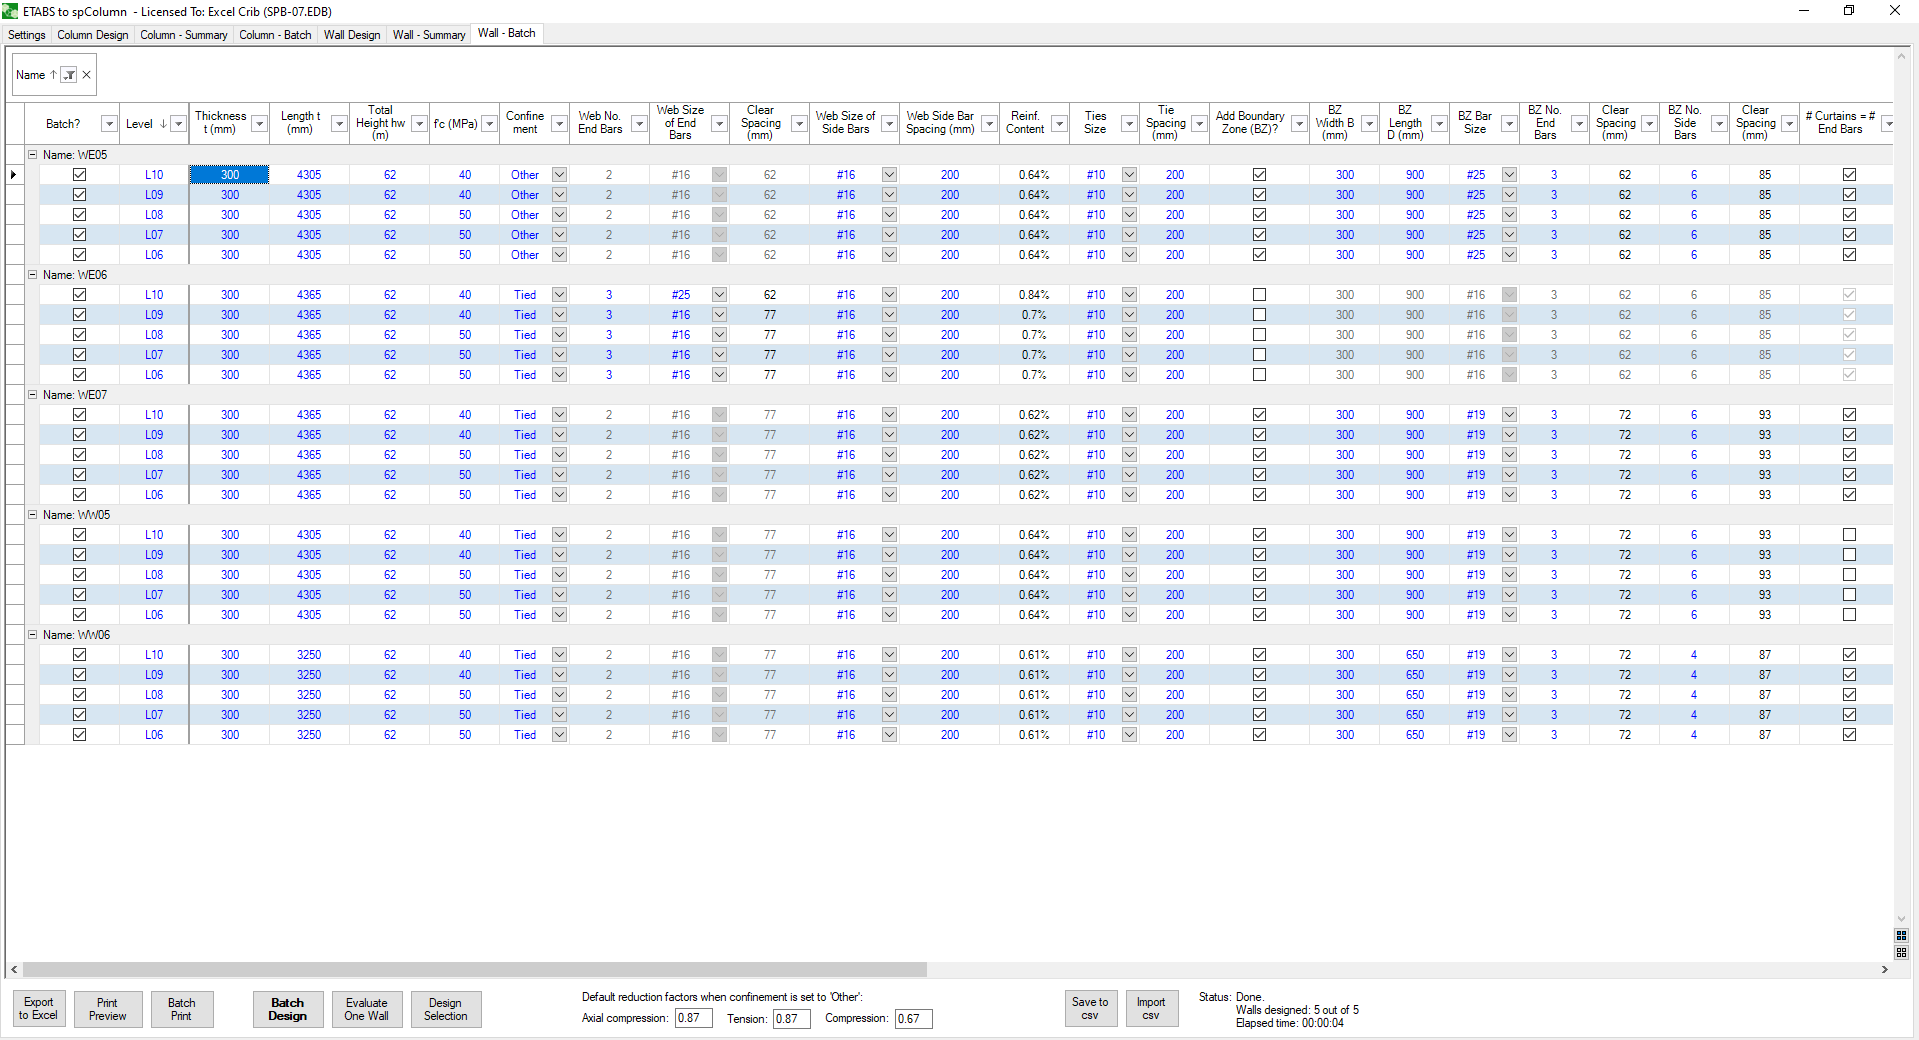Click the Batch Design button
The image size is (1919, 1040).
pos(287,1009)
